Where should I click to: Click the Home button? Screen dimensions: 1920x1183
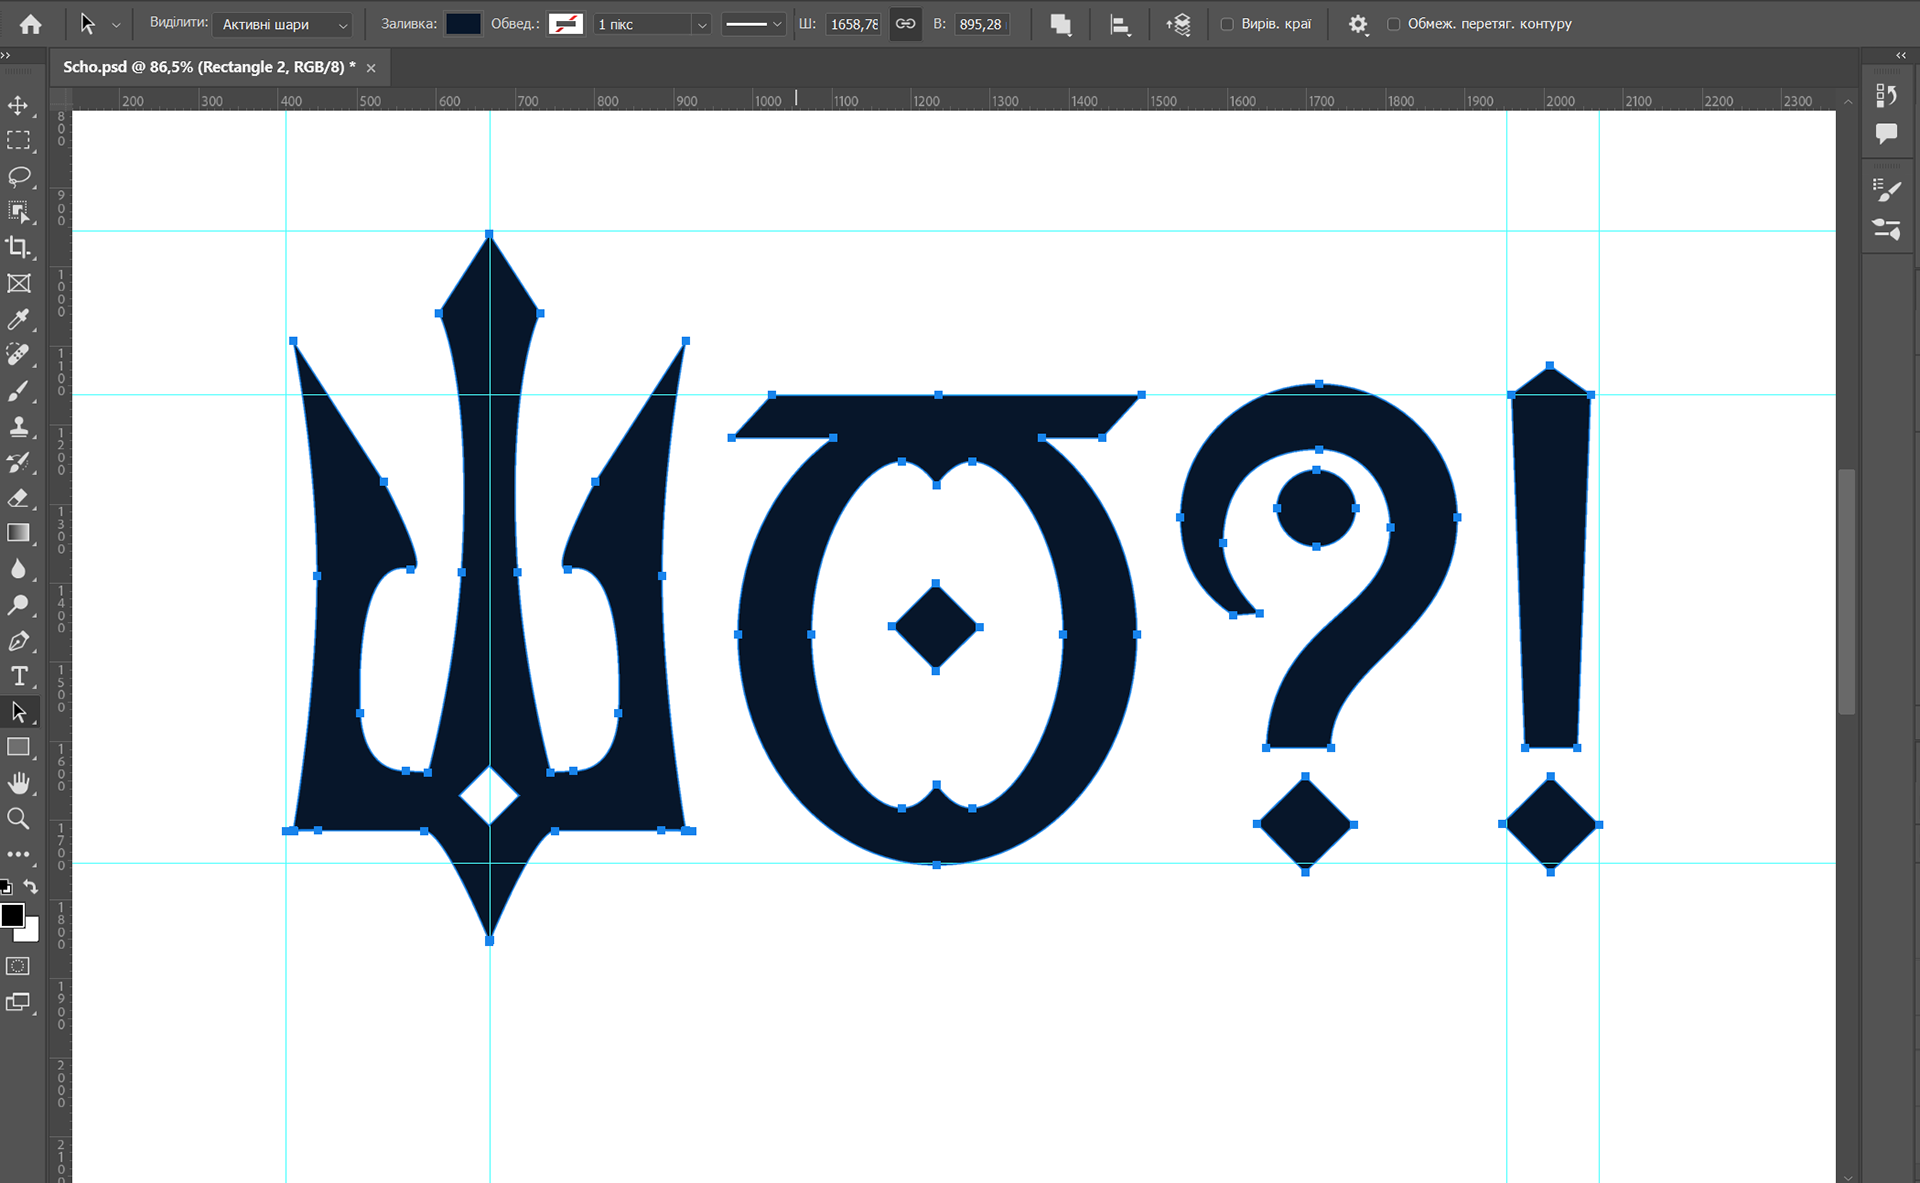(x=31, y=24)
